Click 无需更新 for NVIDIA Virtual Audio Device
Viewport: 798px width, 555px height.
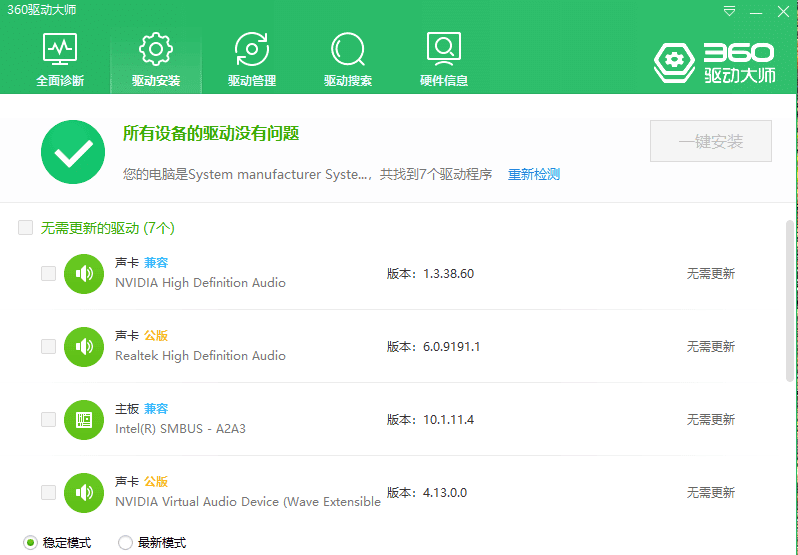(711, 493)
